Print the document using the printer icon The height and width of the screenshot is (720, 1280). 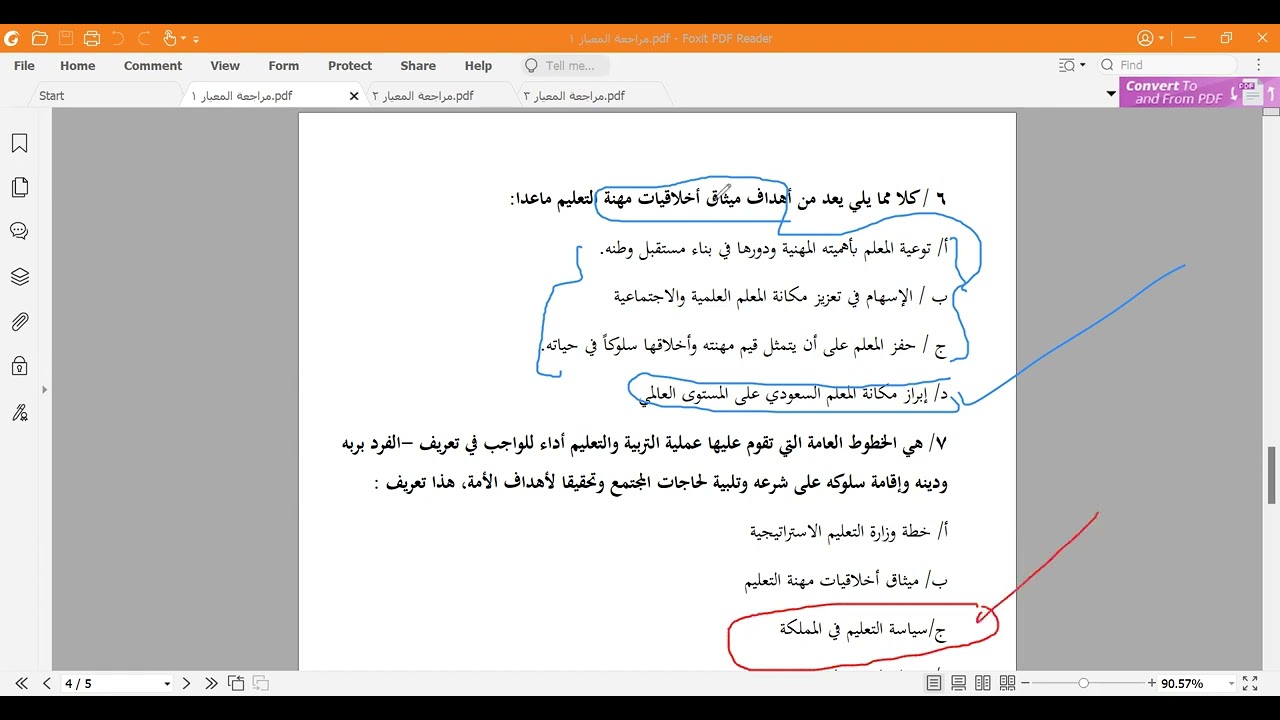[x=92, y=38]
